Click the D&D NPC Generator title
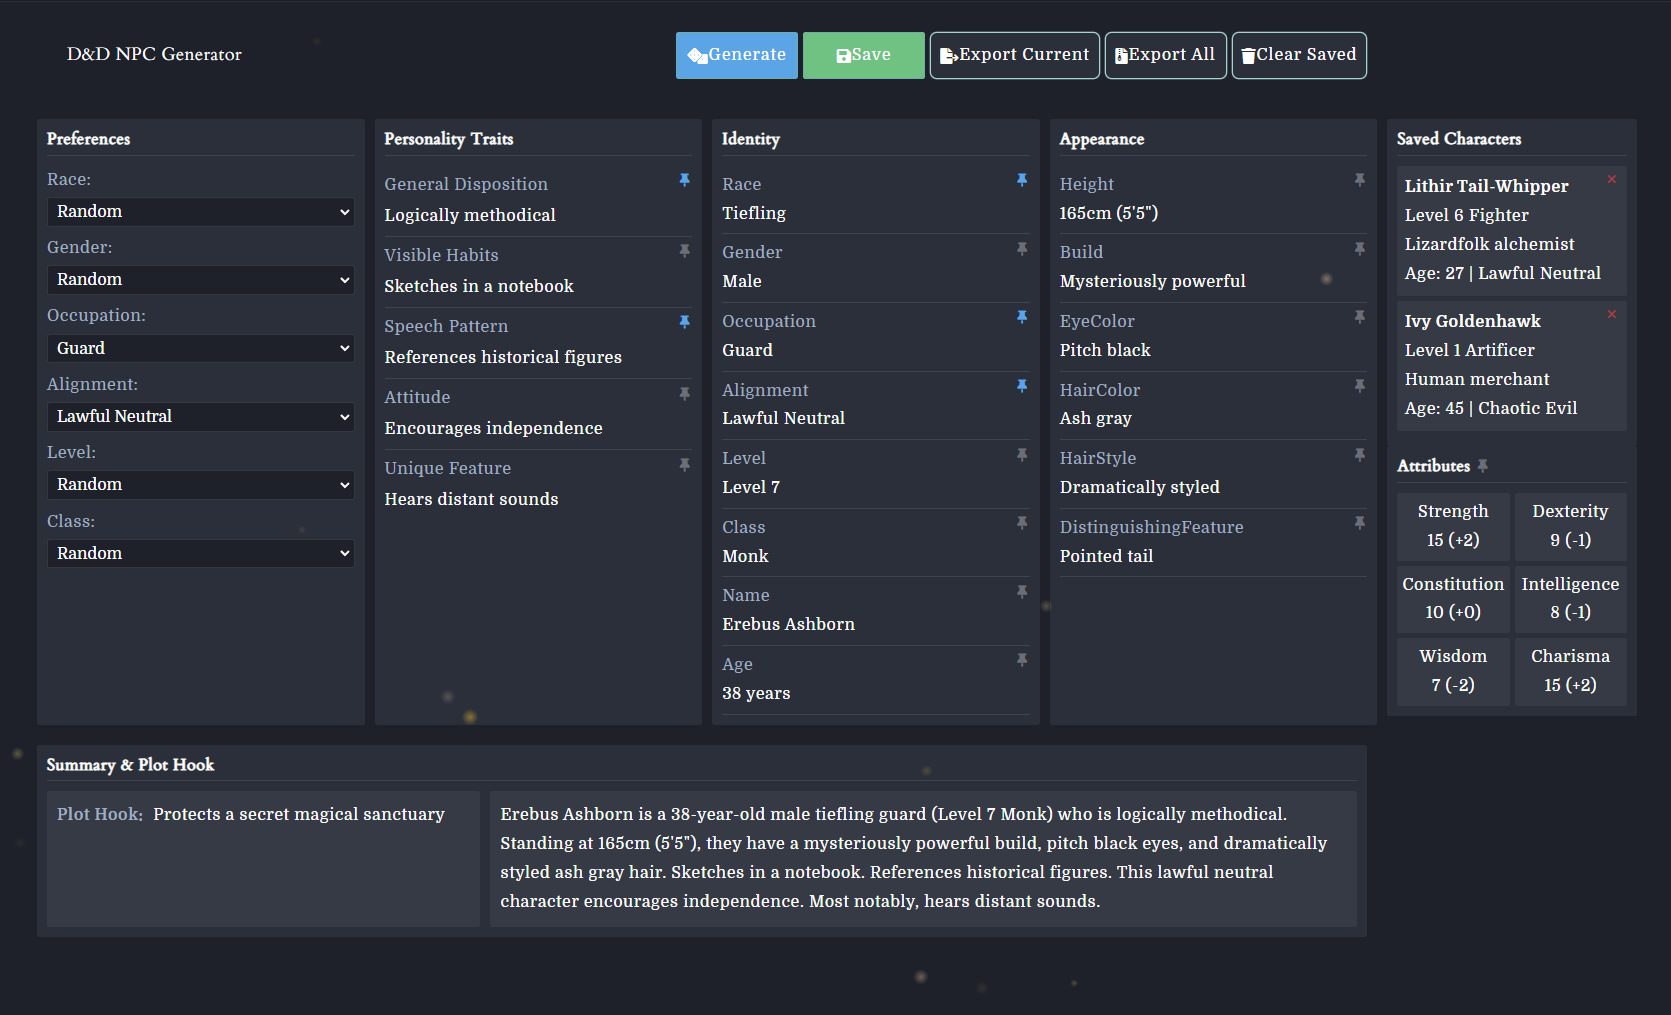 (x=154, y=54)
